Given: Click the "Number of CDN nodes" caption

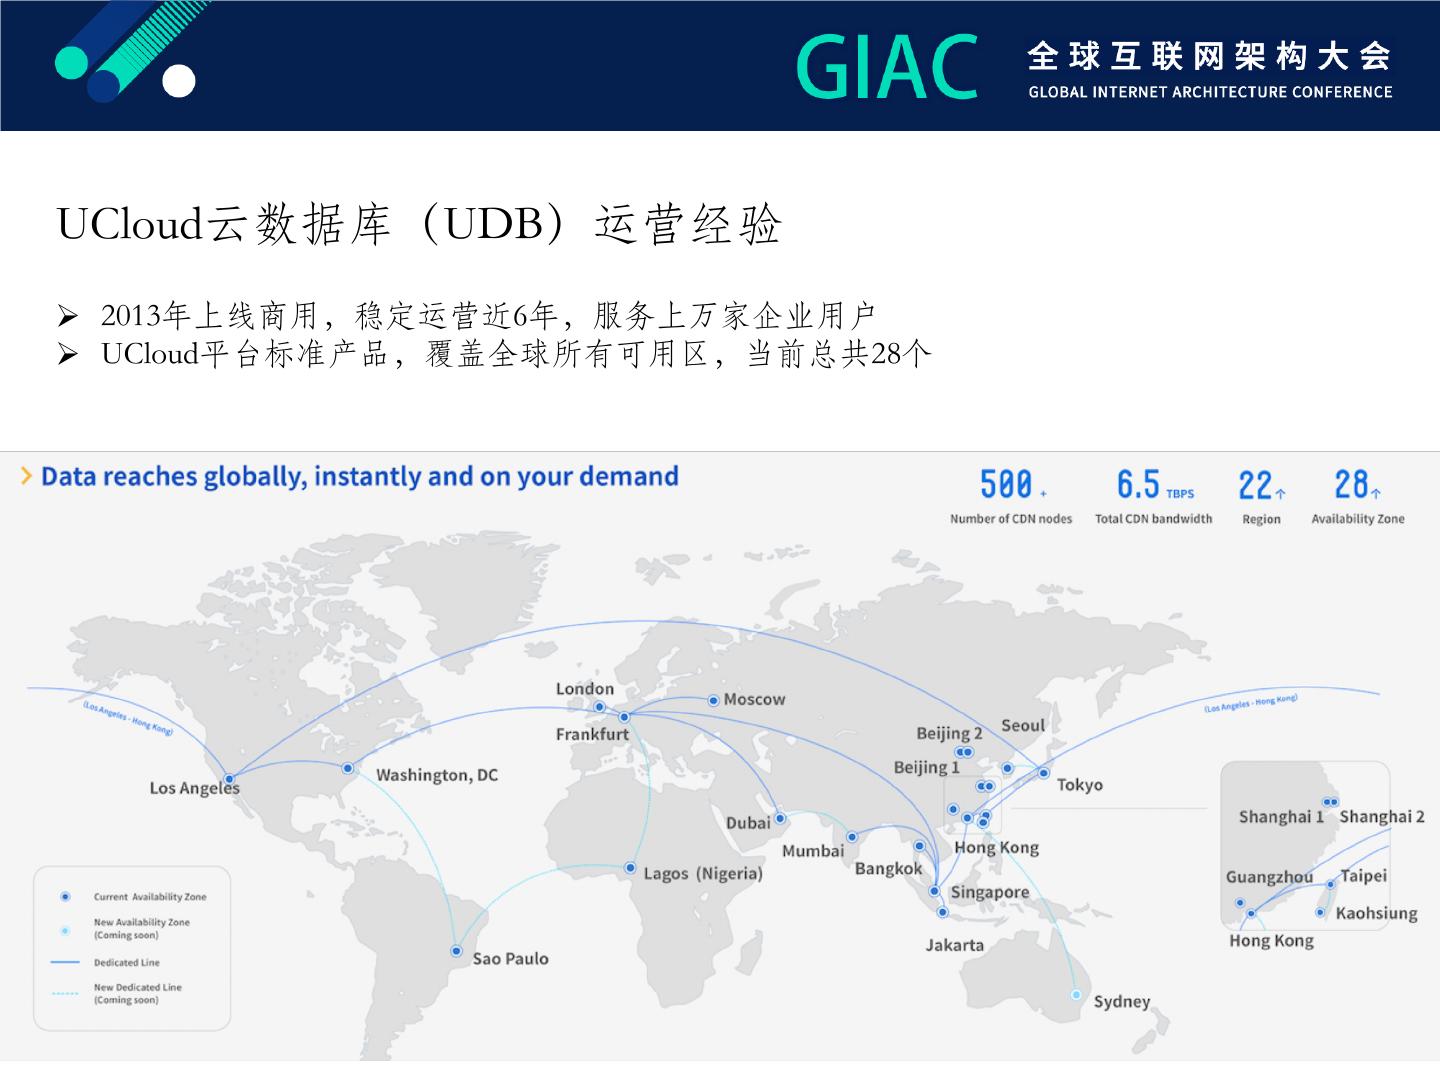Looking at the screenshot, I should click(x=1011, y=519).
